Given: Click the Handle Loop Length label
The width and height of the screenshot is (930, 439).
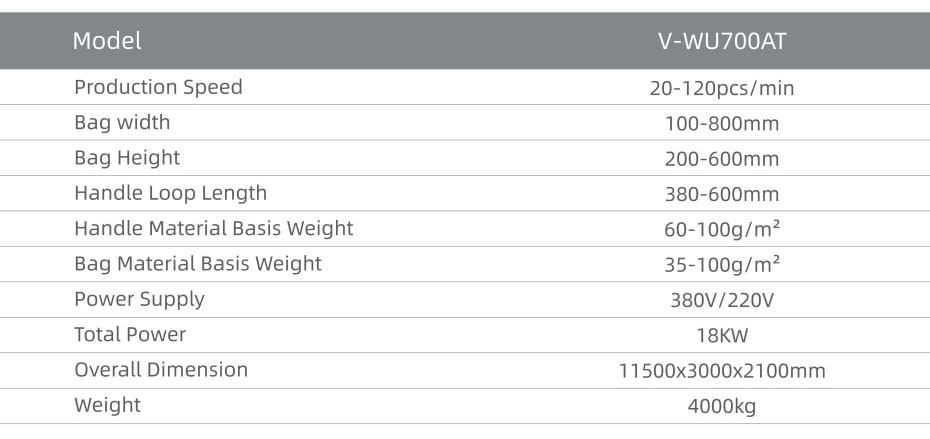Looking at the screenshot, I should 170,193.
